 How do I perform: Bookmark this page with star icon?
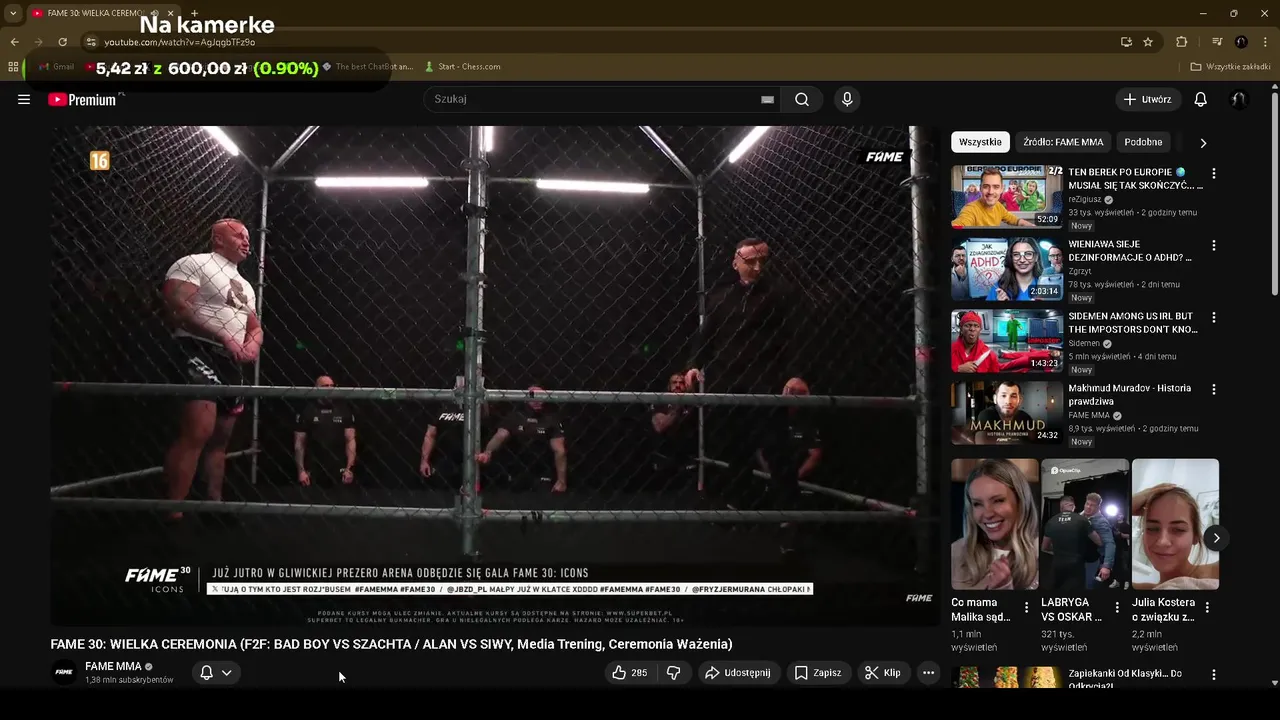tap(1148, 42)
